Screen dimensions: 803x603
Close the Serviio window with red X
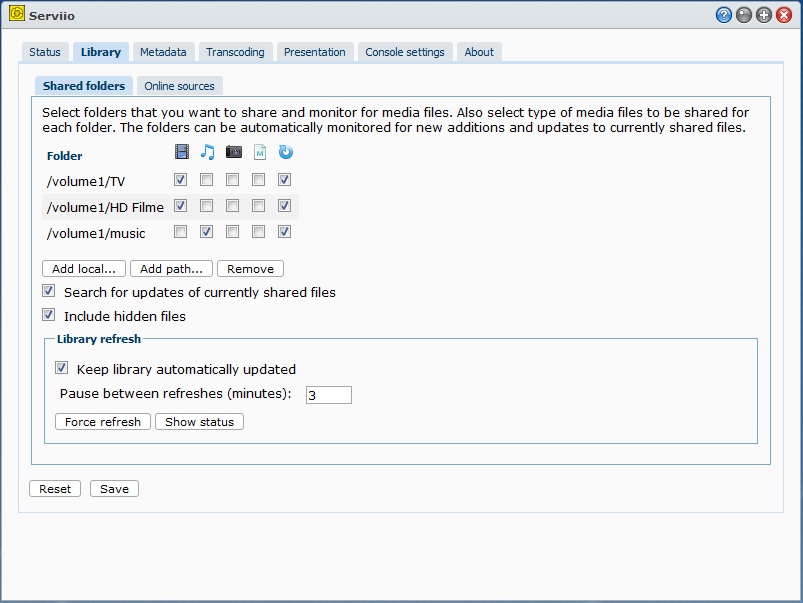[x=784, y=15]
